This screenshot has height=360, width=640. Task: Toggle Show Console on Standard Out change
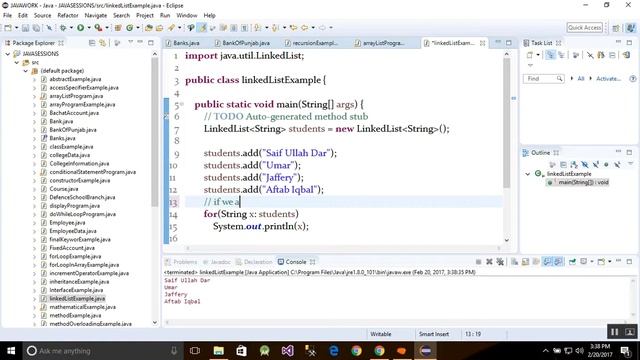pyautogui.click(x=547, y=262)
